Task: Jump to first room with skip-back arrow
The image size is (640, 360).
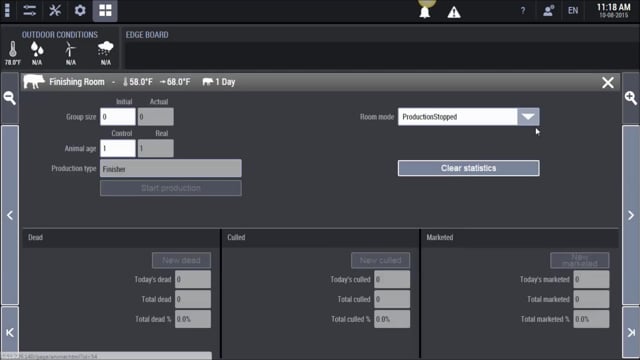Action: [x=10, y=333]
